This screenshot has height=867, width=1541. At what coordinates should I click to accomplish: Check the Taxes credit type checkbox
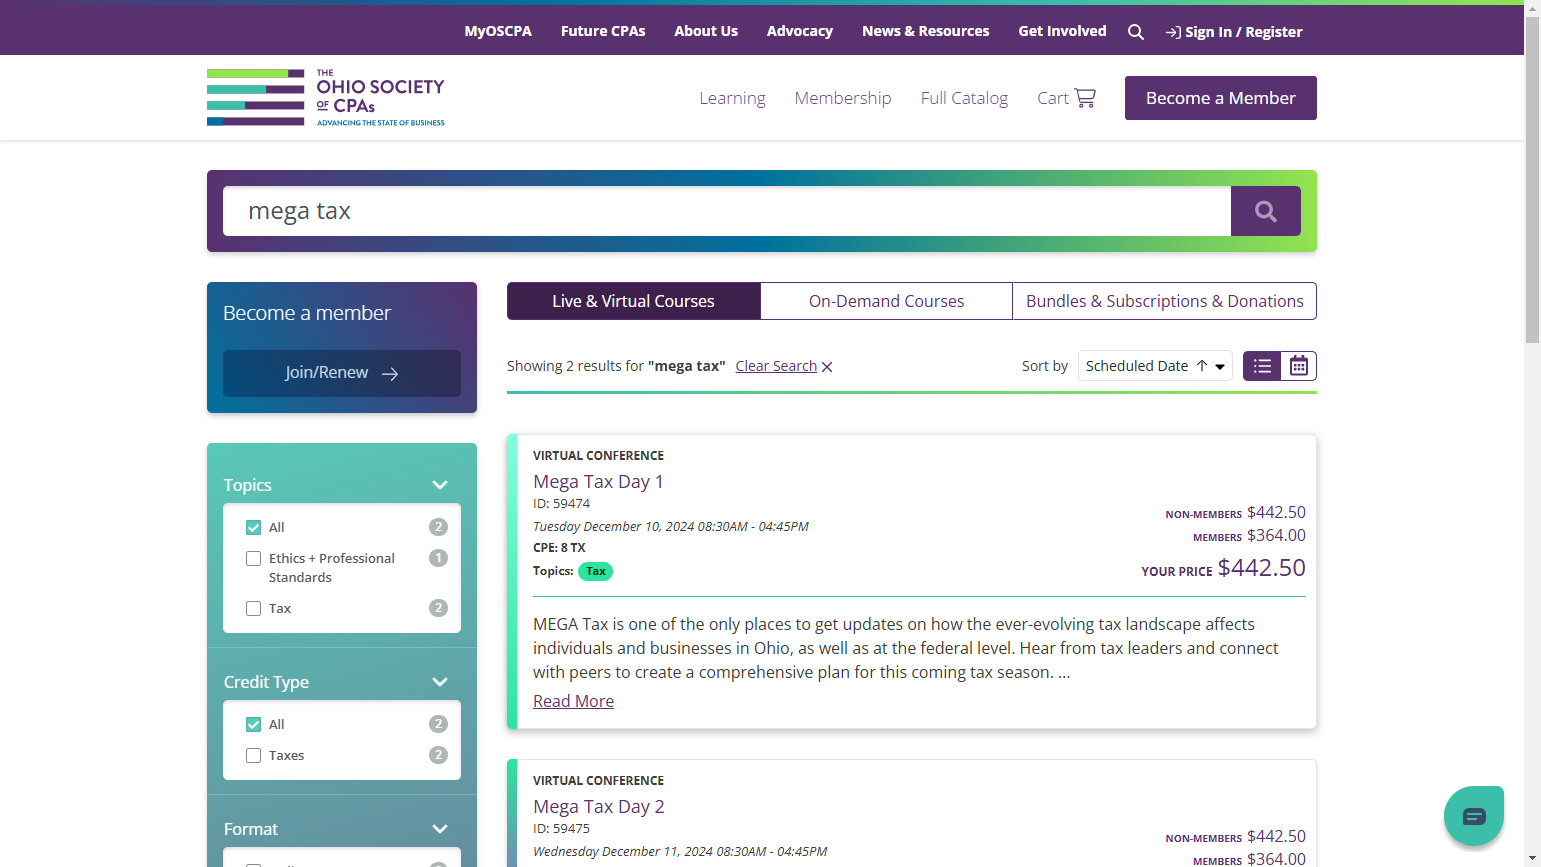click(254, 755)
